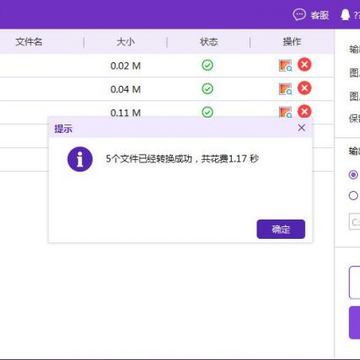
Task: Preview the image in the 0.02 M row
Action: (285, 65)
